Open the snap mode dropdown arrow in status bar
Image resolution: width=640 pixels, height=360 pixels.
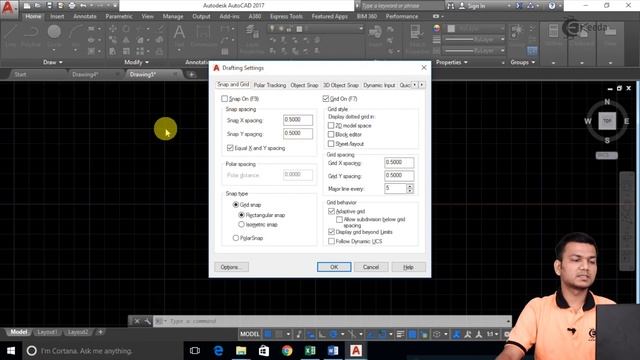pos(288,334)
